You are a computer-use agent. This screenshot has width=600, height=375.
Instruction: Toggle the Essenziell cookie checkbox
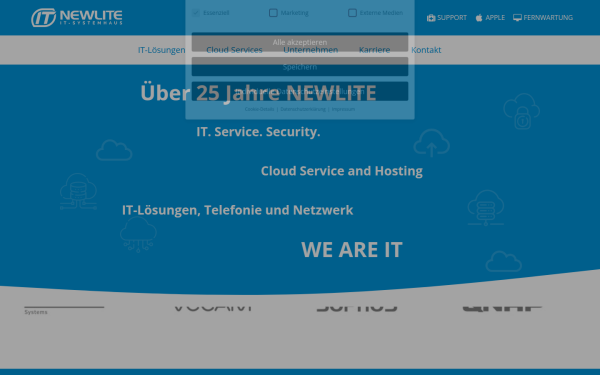pyautogui.click(x=196, y=13)
